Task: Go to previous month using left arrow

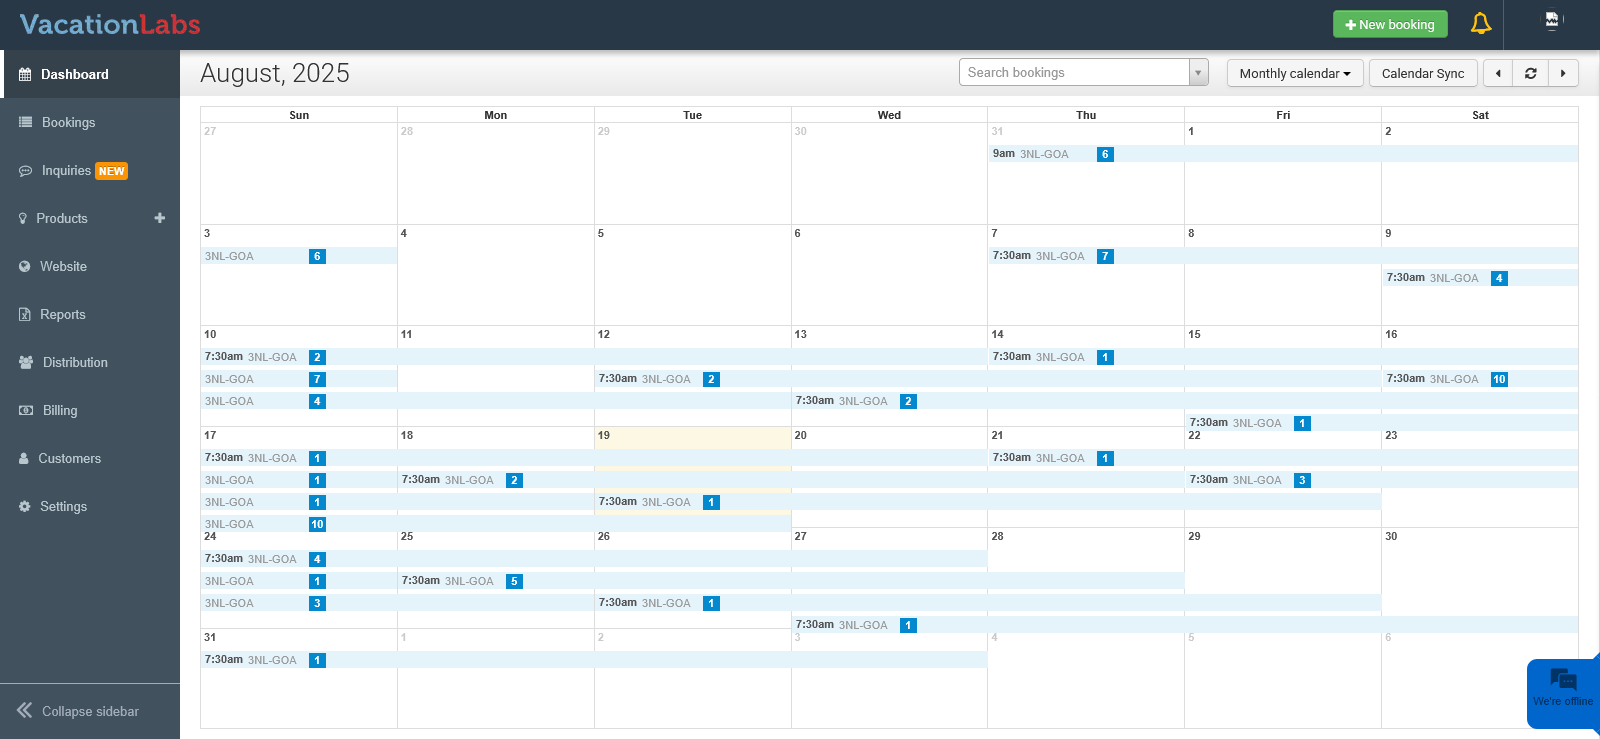Action: pos(1498,73)
